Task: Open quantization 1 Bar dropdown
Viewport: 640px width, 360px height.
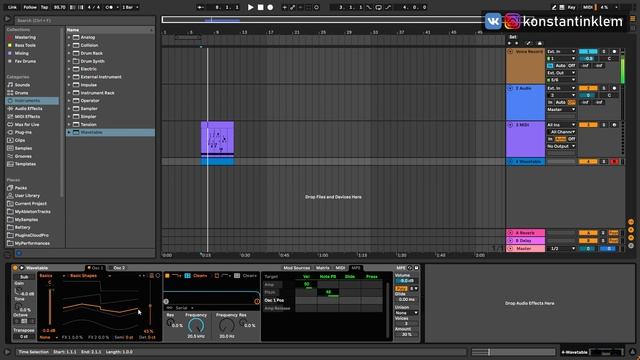Action: [130, 7]
